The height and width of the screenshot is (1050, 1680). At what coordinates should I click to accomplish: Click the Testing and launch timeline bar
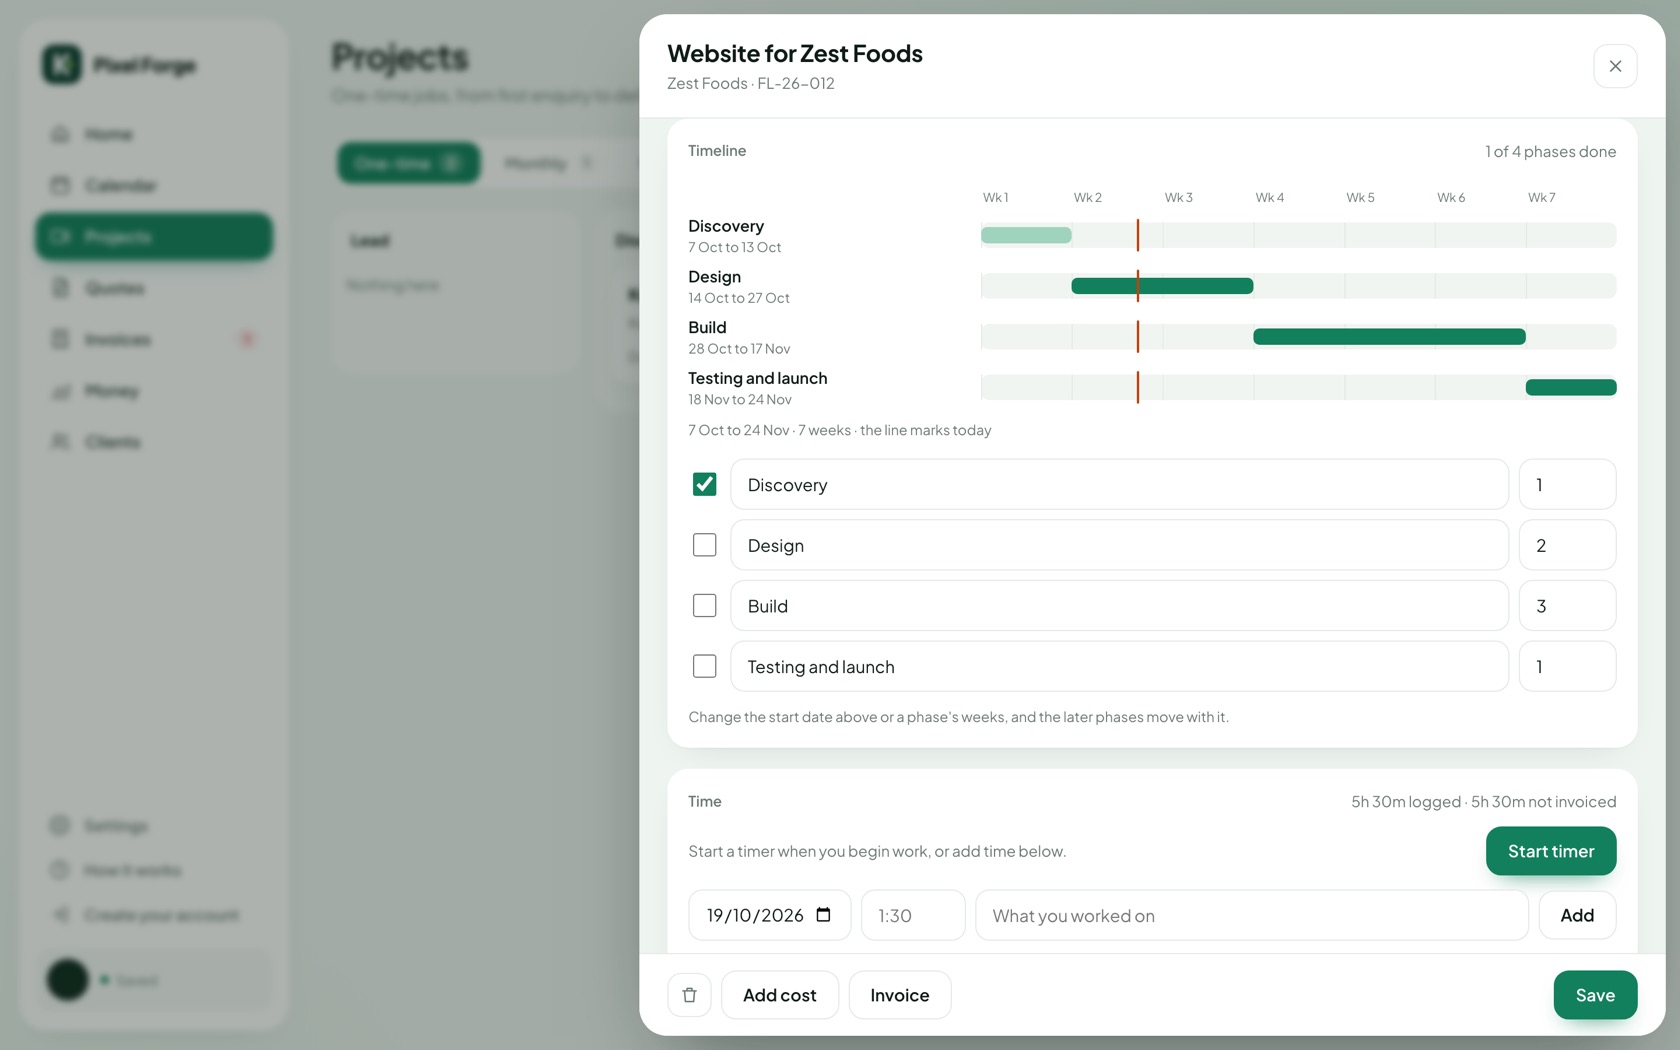click(x=1571, y=387)
